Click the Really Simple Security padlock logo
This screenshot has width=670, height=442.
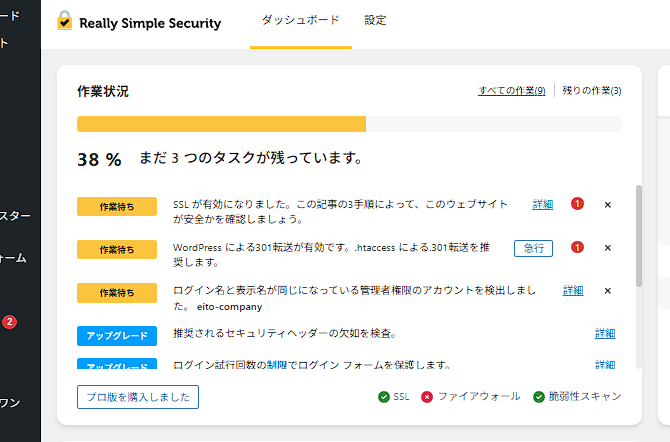point(65,21)
